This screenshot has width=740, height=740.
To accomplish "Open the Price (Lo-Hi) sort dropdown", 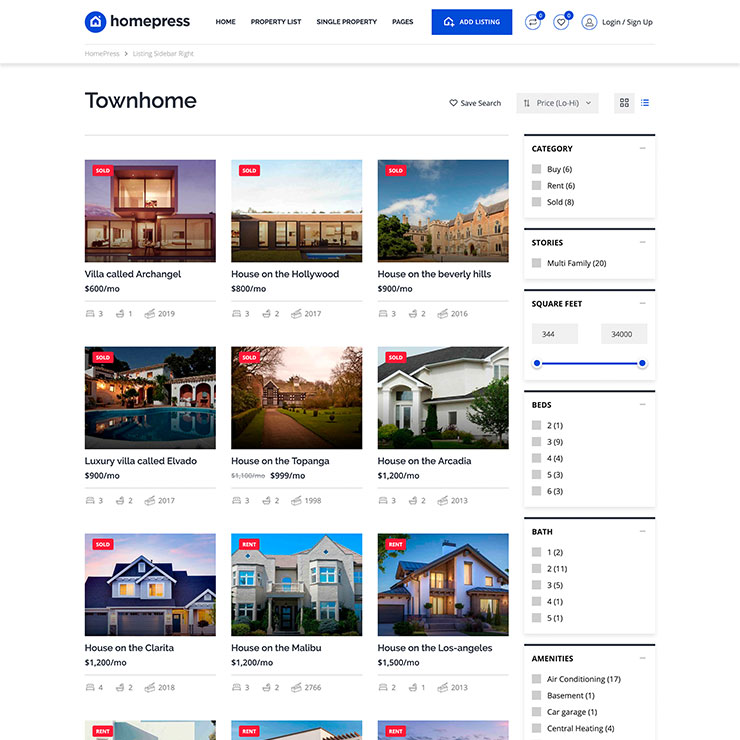I will pyautogui.click(x=558, y=103).
